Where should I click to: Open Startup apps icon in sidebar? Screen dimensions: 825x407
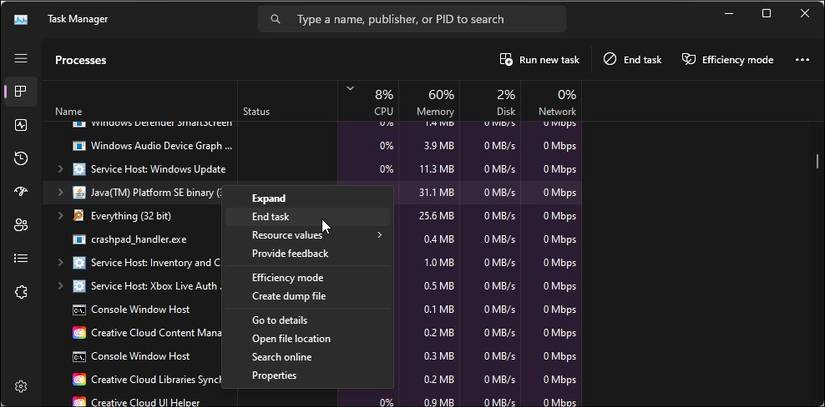pos(21,192)
